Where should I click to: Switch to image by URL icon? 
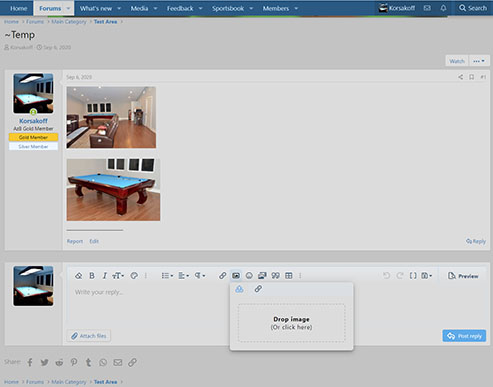click(258, 289)
